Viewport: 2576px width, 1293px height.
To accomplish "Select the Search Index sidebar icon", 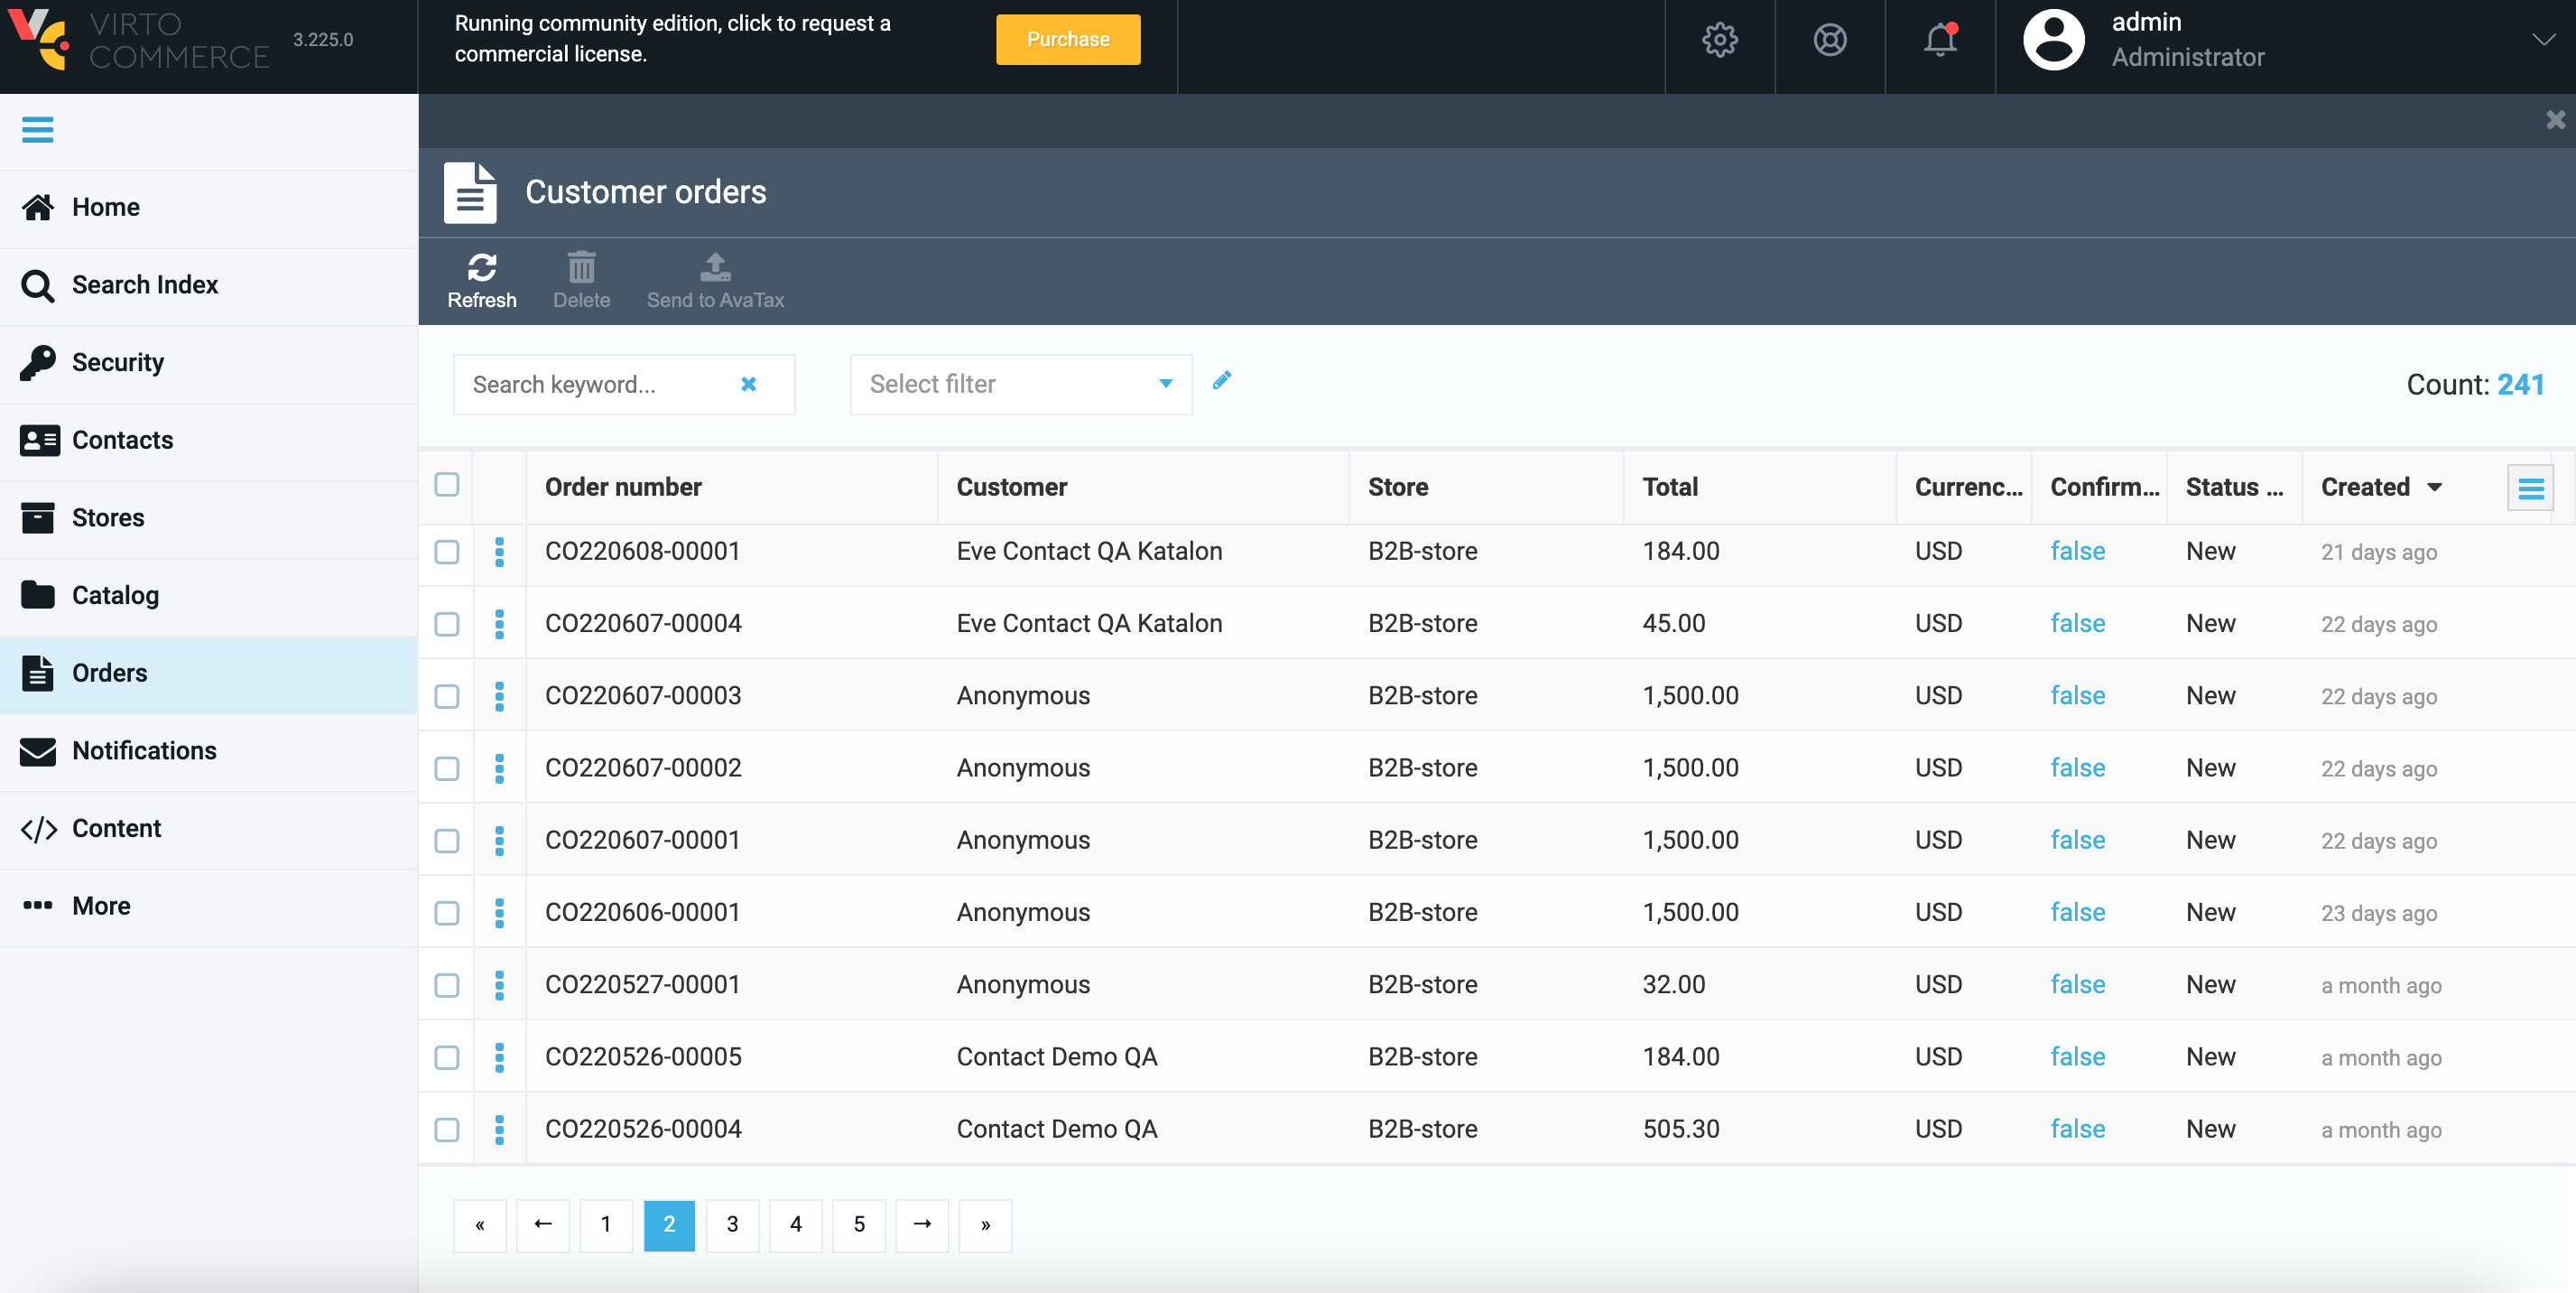I will point(38,285).
